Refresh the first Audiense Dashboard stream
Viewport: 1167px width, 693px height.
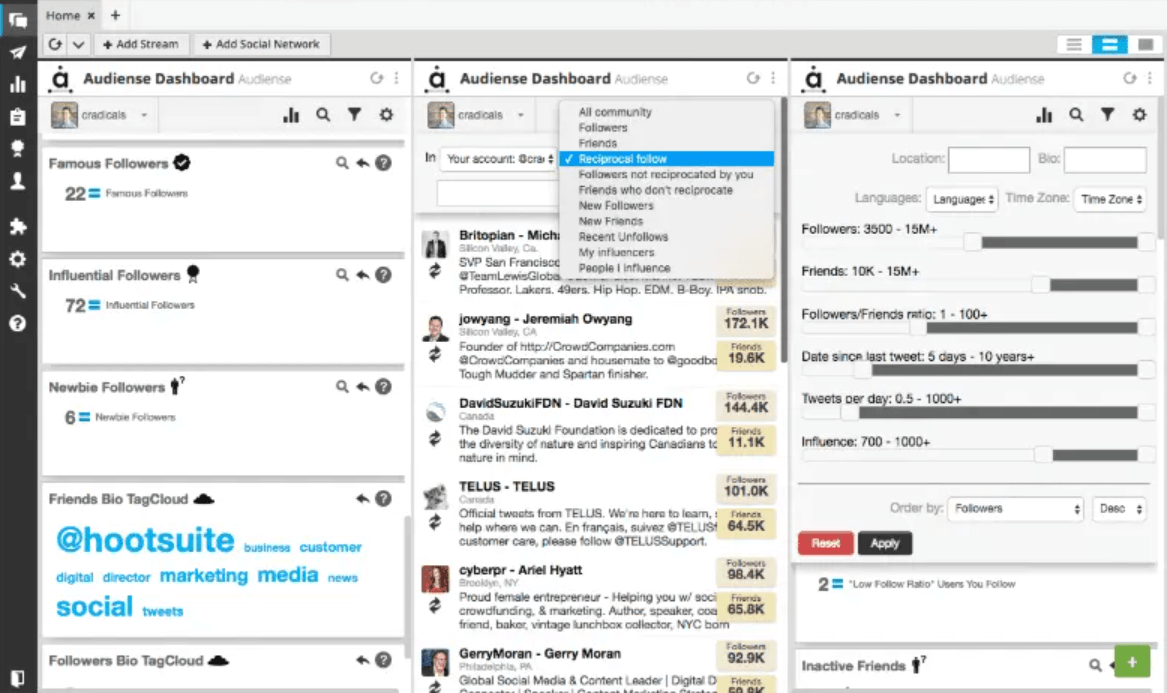click(x=377, y=78)
